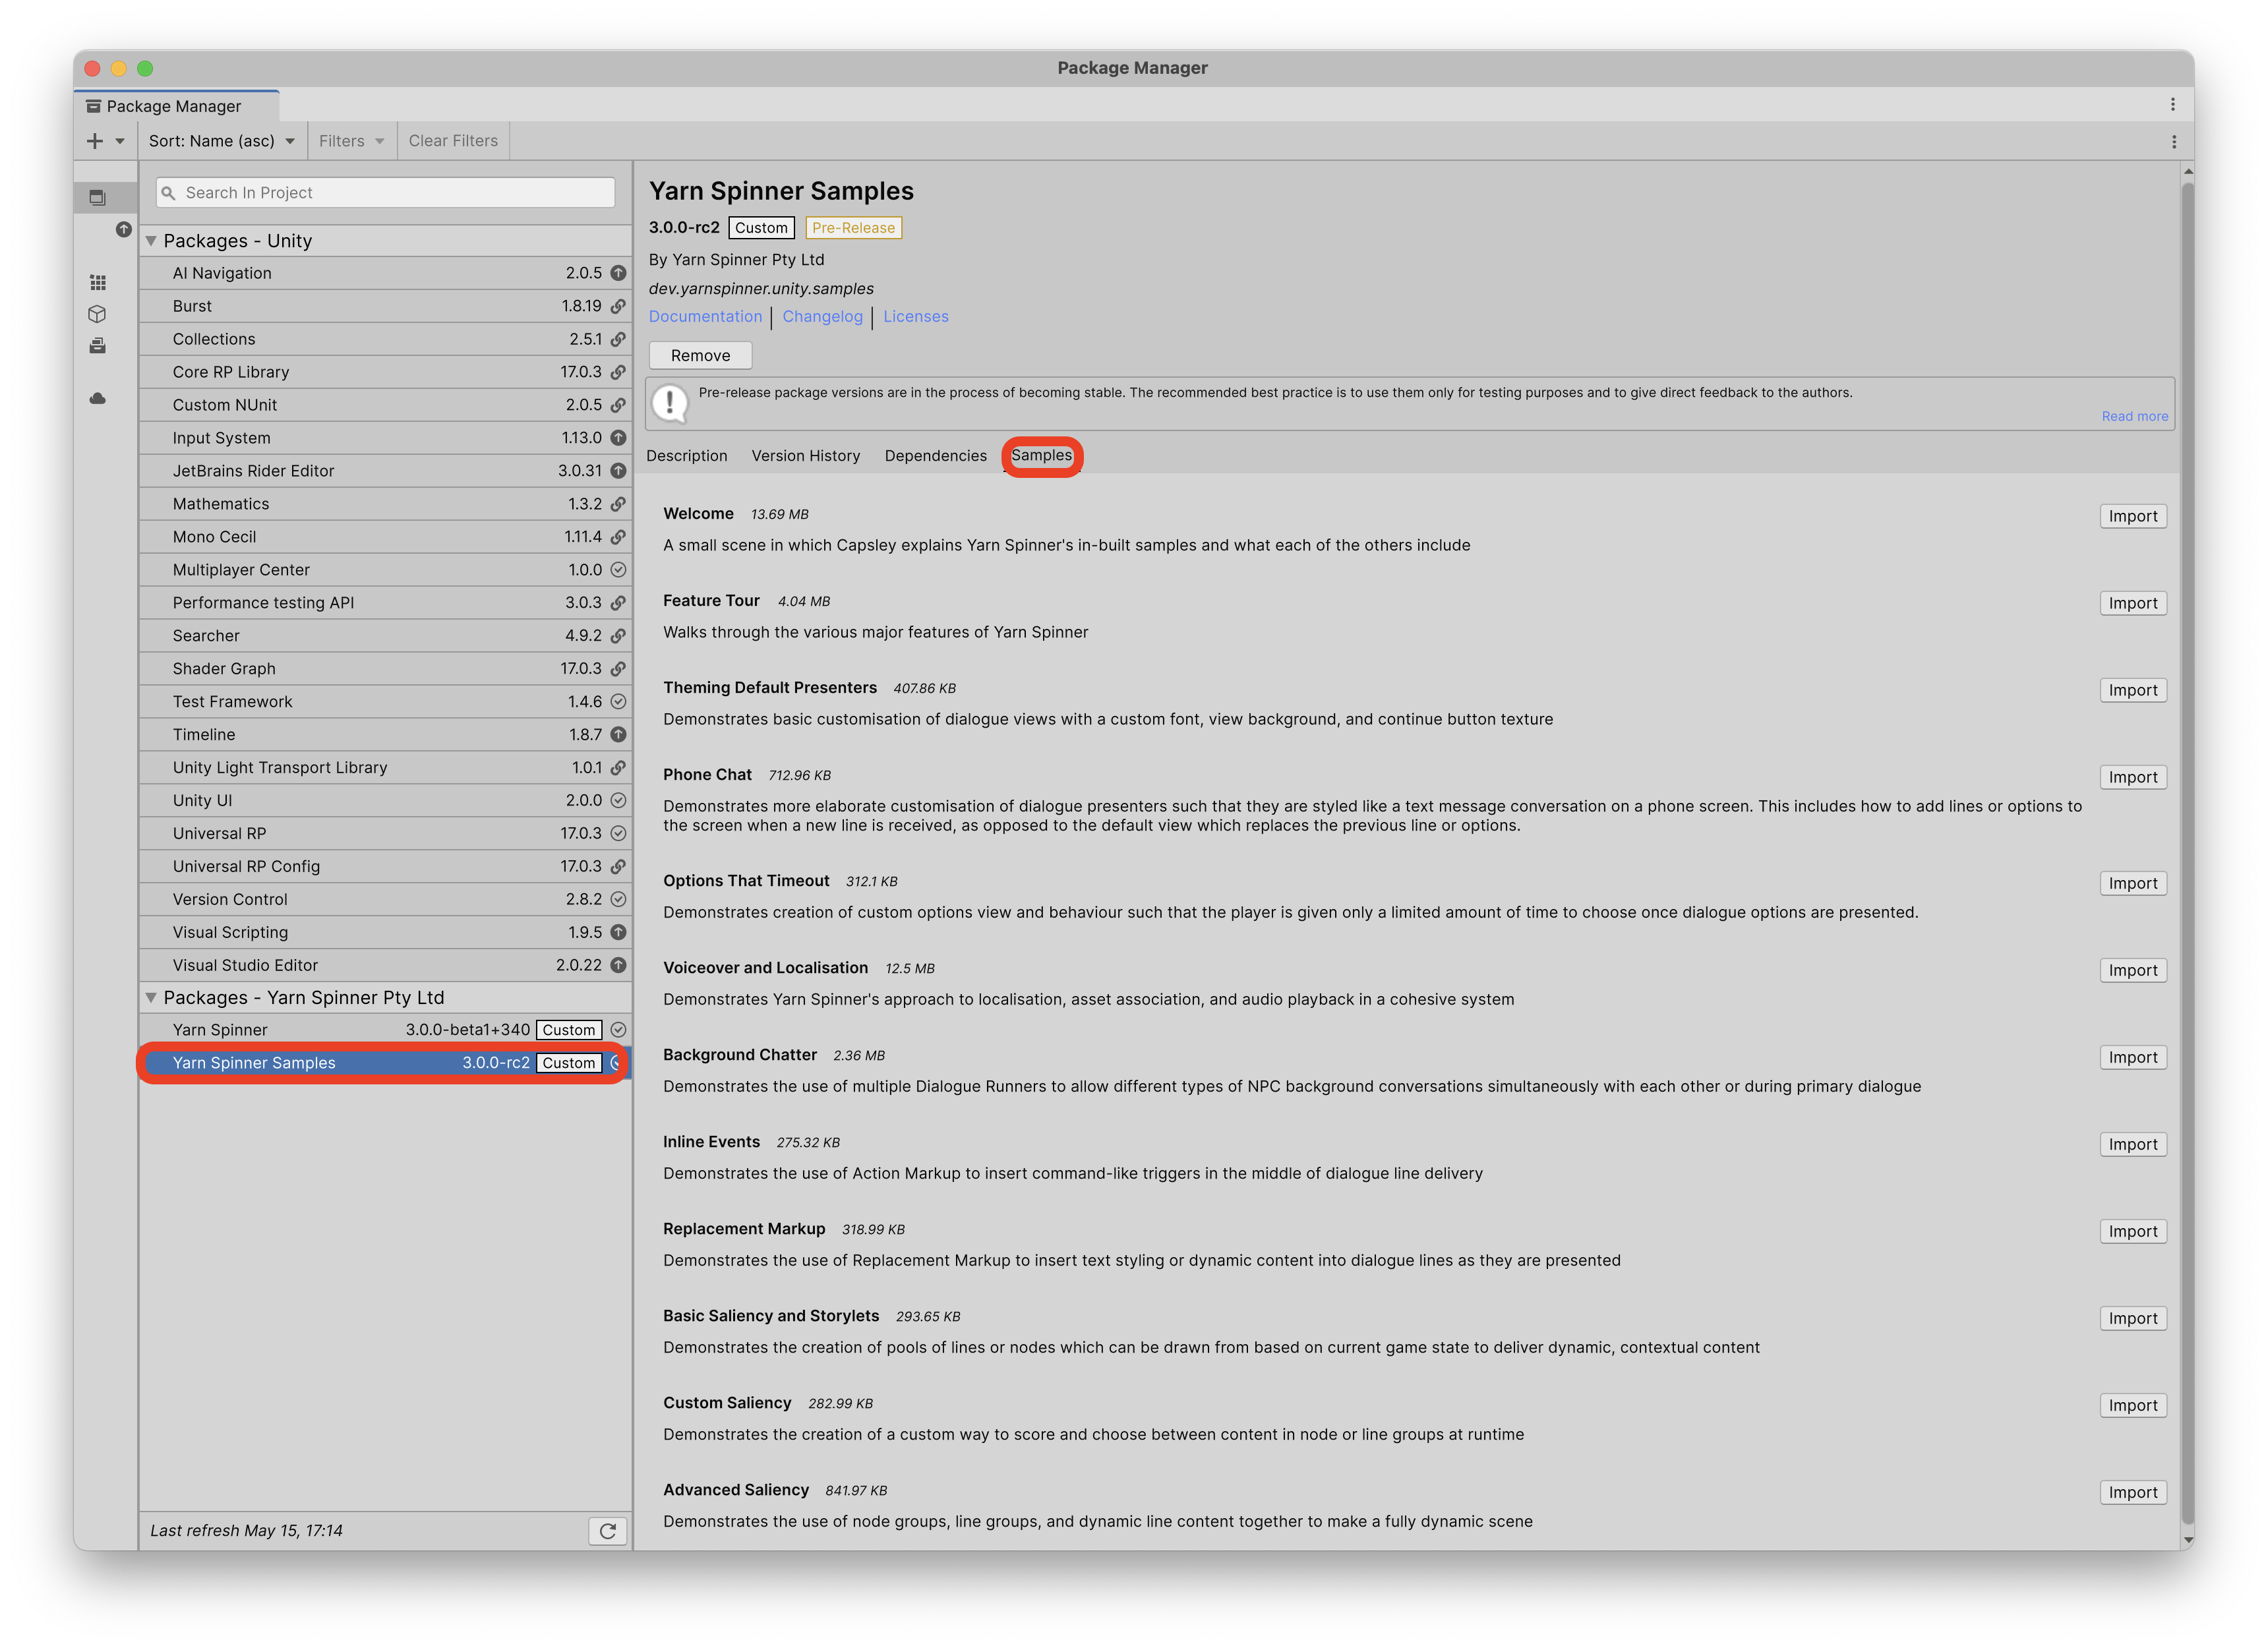Click the Updates arrow icon in sidebar
Screen dimensions: 2268x1648
[x=123, y=229]
